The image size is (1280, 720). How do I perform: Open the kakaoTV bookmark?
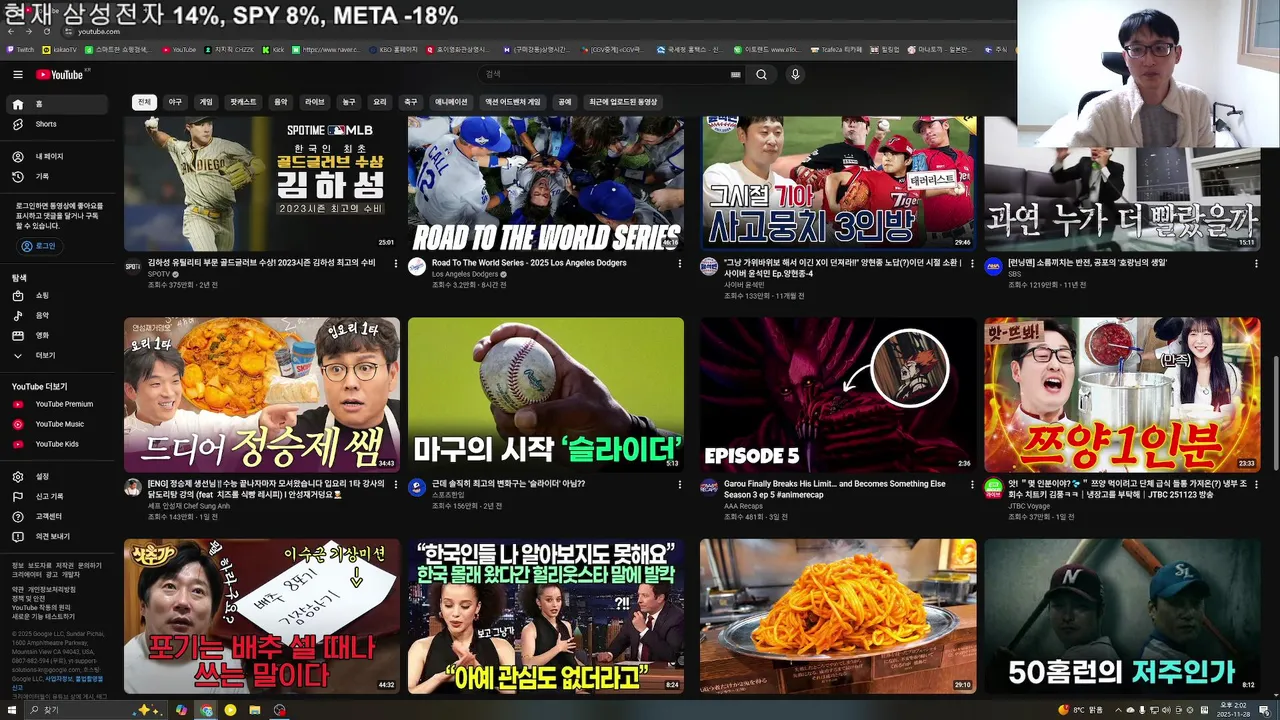(60, 49)
